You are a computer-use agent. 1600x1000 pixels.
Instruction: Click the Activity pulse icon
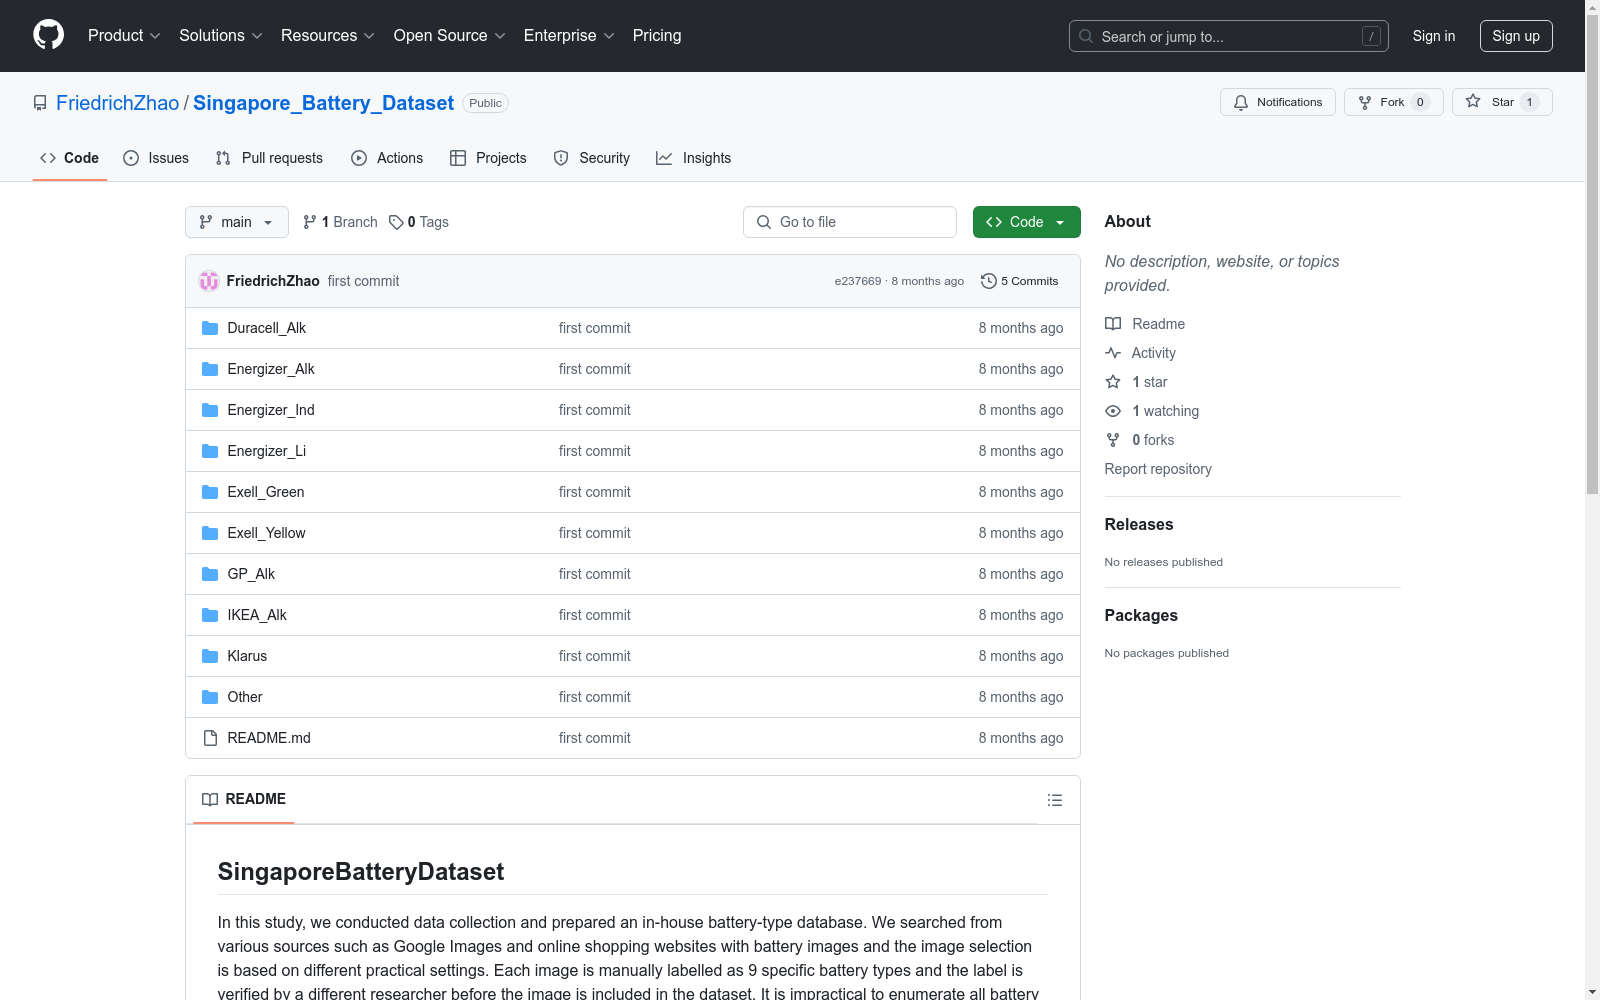[1113, 353]
